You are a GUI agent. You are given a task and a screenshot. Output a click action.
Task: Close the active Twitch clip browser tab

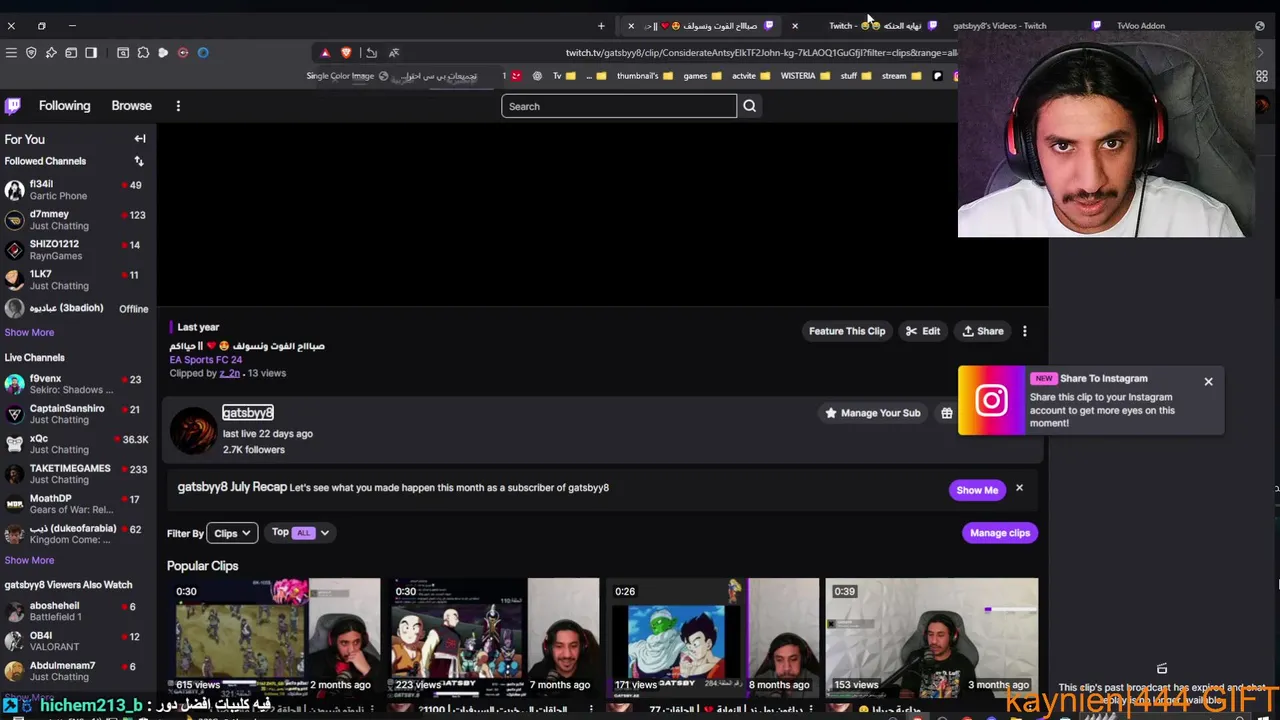coord(631,26)
